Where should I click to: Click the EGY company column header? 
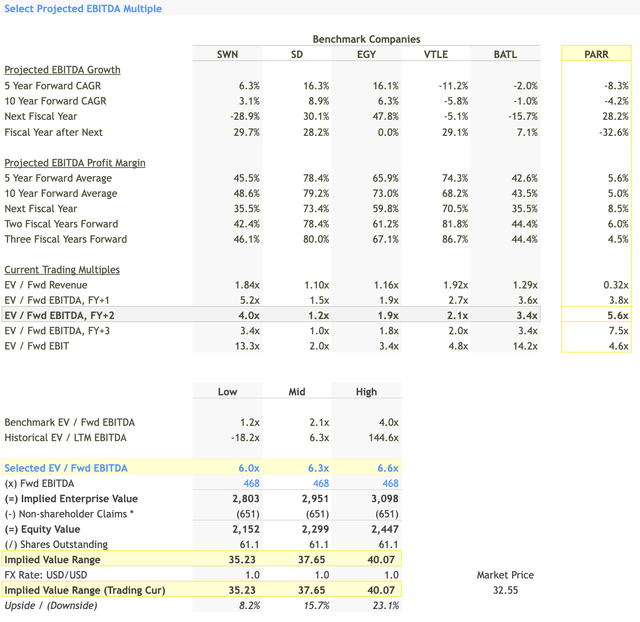pos(366,54)
